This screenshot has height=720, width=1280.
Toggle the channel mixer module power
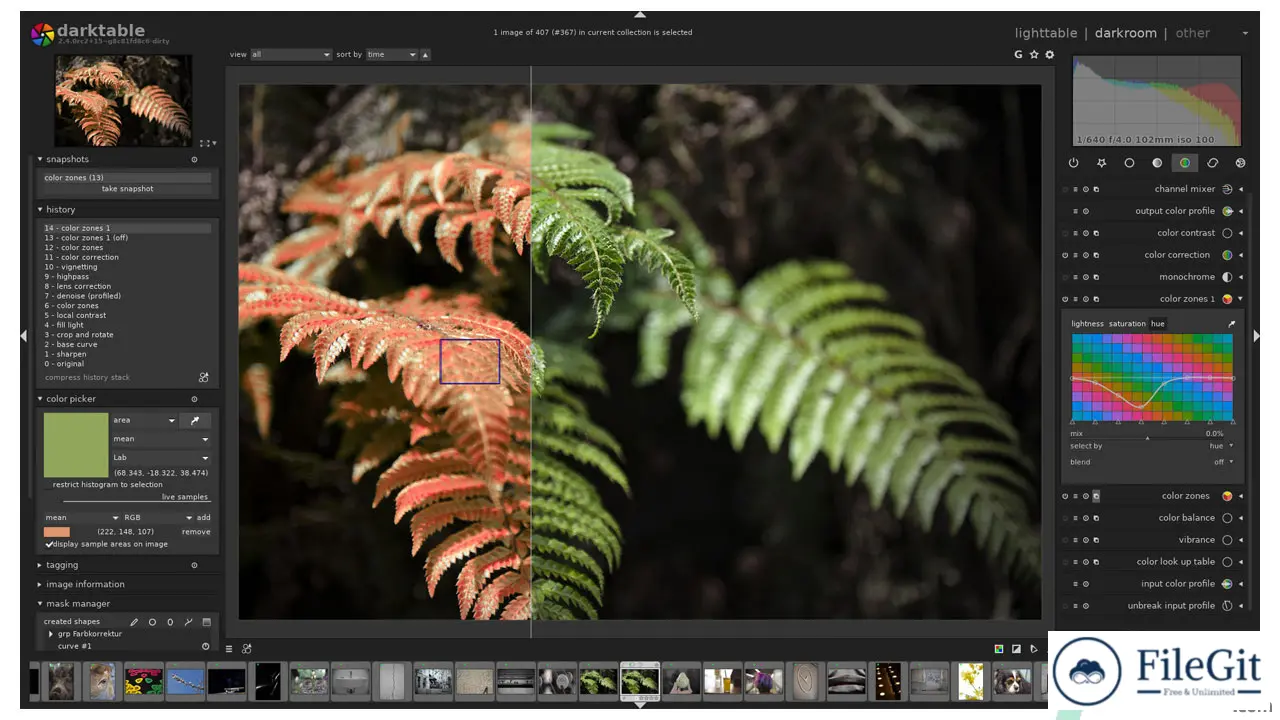pyautogui.click(x=1066, y=189)
